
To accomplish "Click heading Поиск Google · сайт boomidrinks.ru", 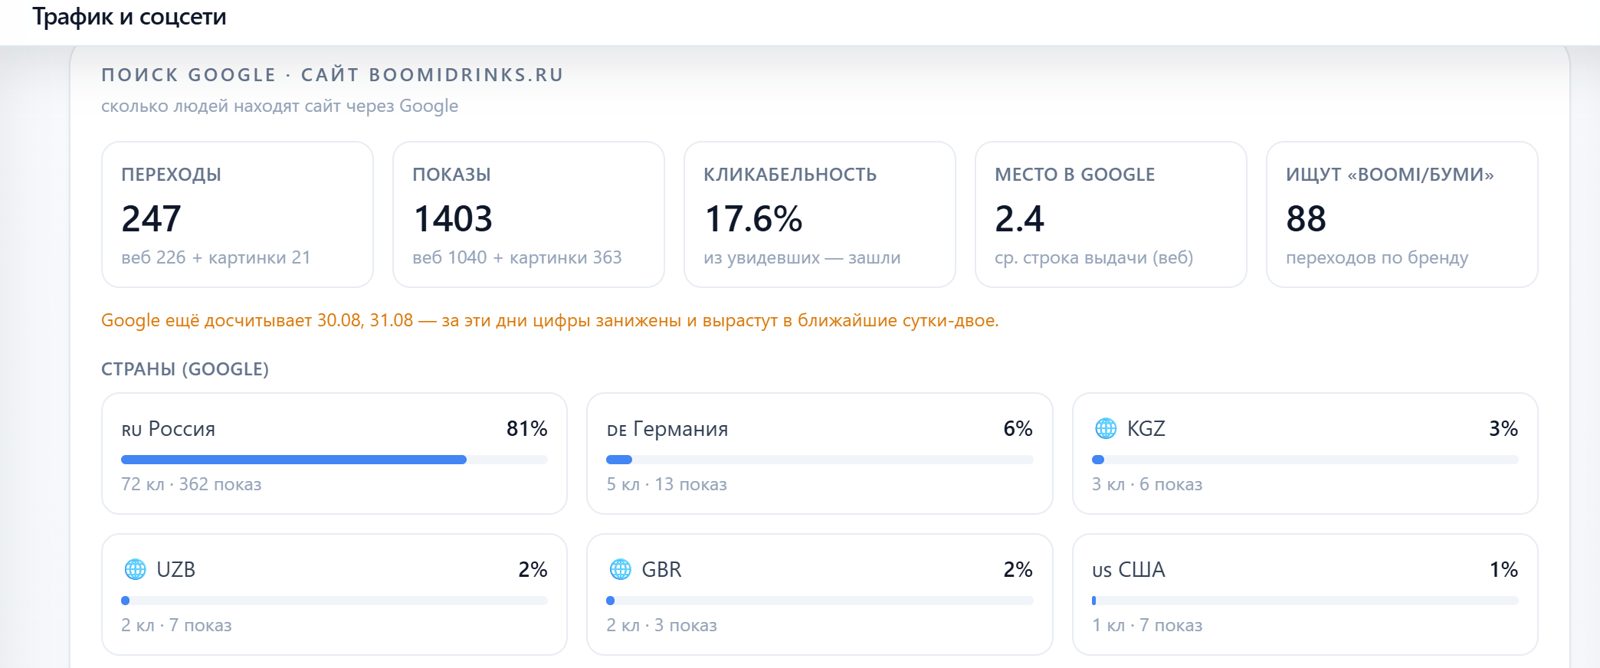I will (332, 75).
